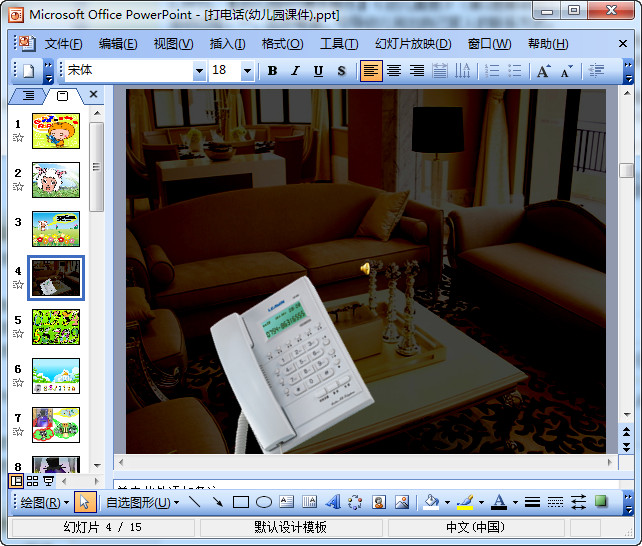The image size is (642, 546).
Task: Toggle text Shadow formatting
Action: tap(341, 71)
